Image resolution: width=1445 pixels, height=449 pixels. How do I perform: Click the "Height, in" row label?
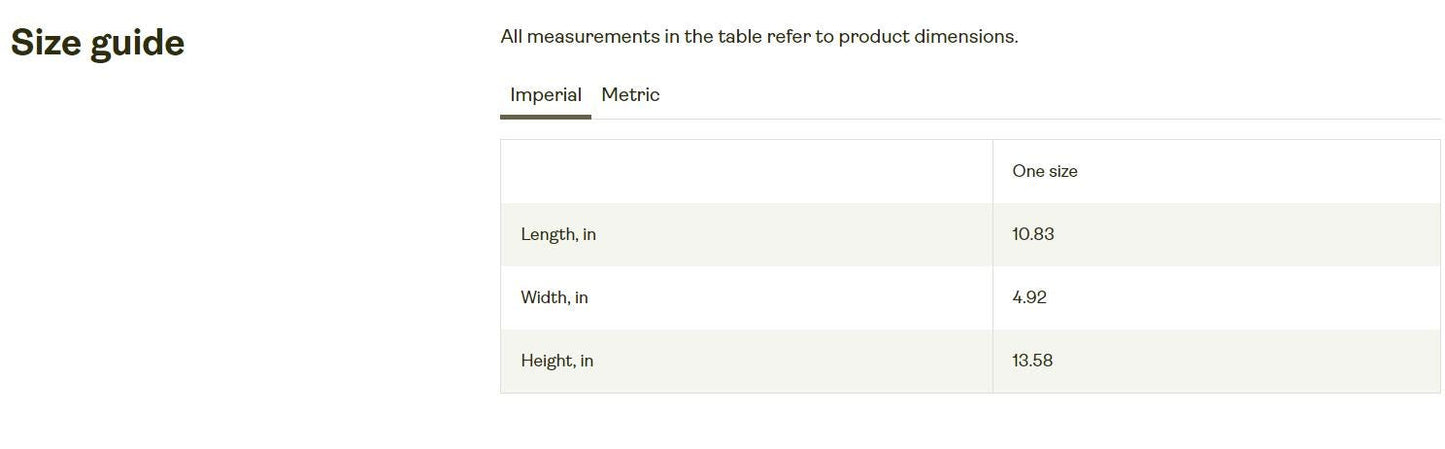click(x=557, y=360)
